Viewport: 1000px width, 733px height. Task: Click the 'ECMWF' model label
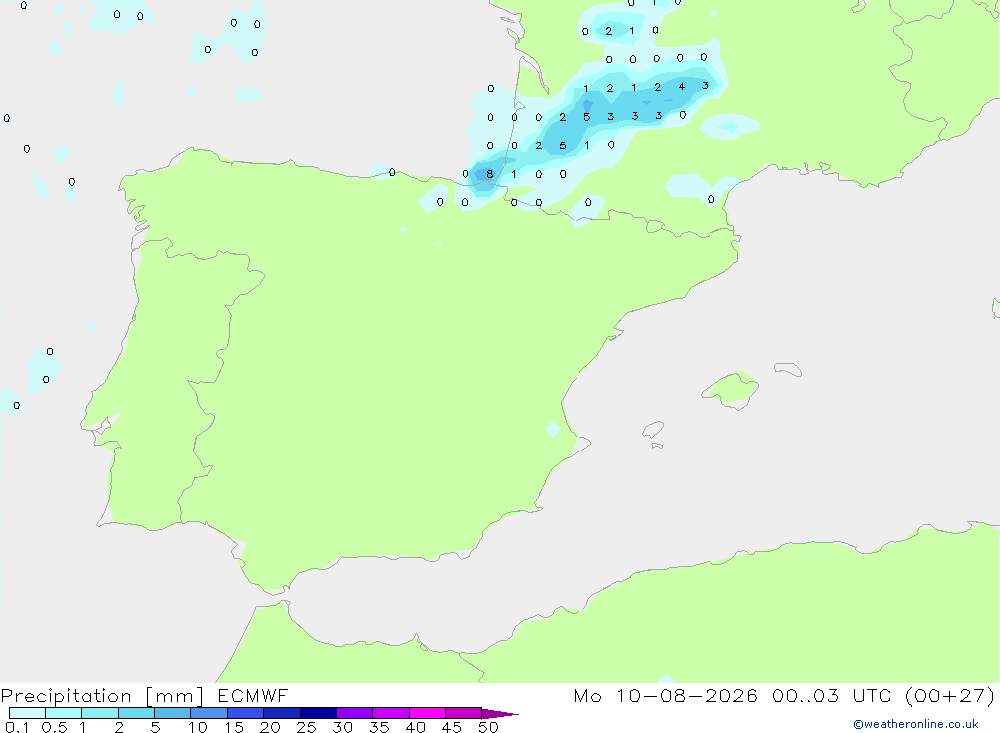[253, 695]
